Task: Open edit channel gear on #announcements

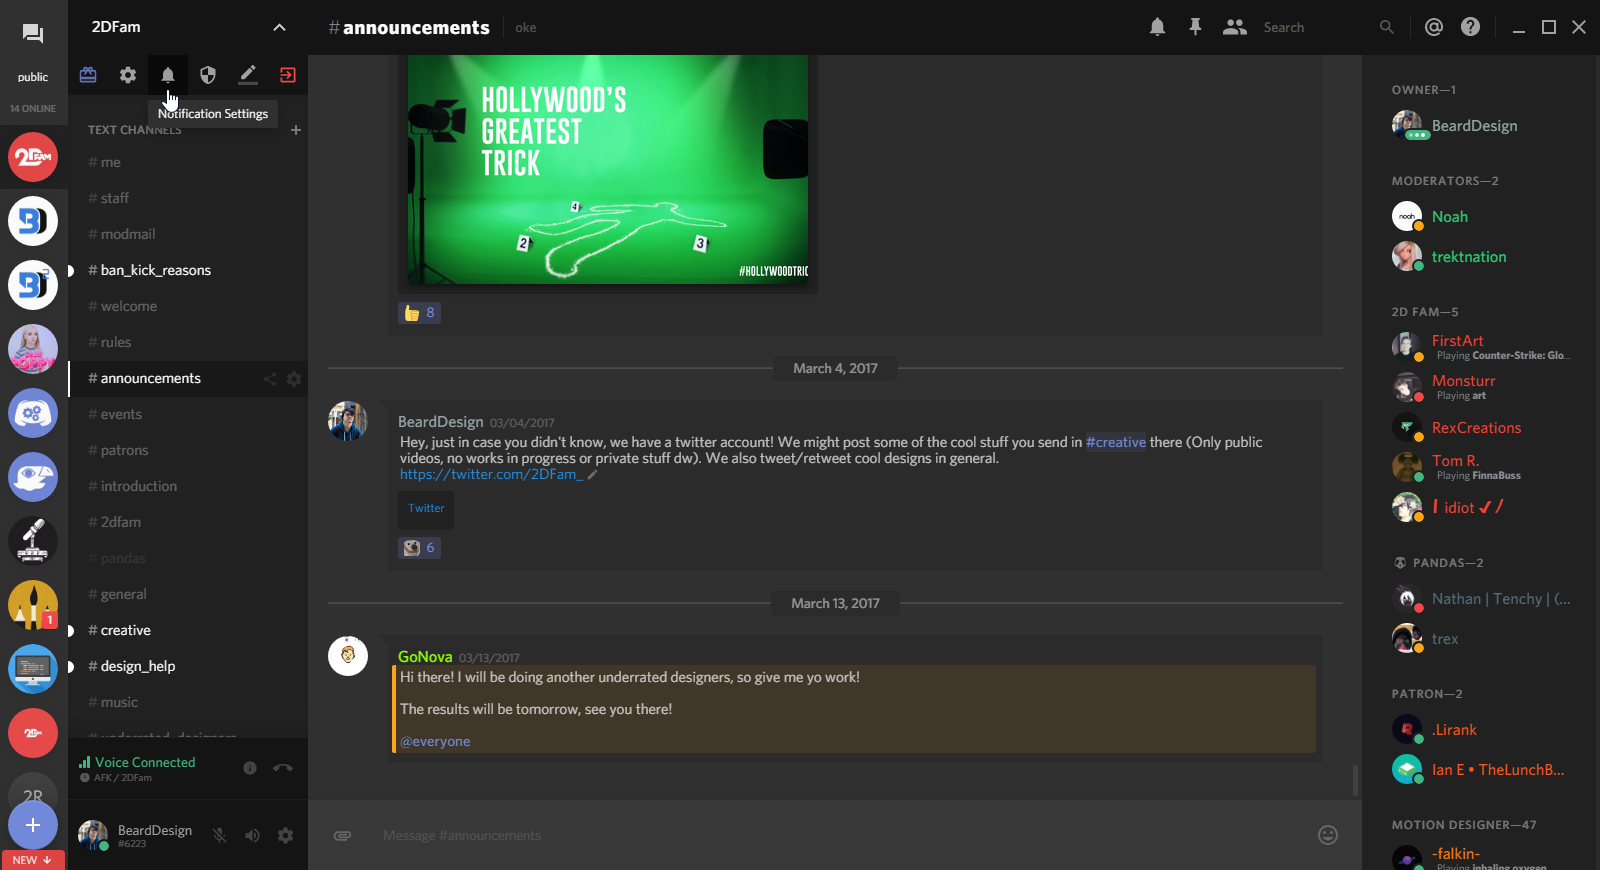Action: 294,379
